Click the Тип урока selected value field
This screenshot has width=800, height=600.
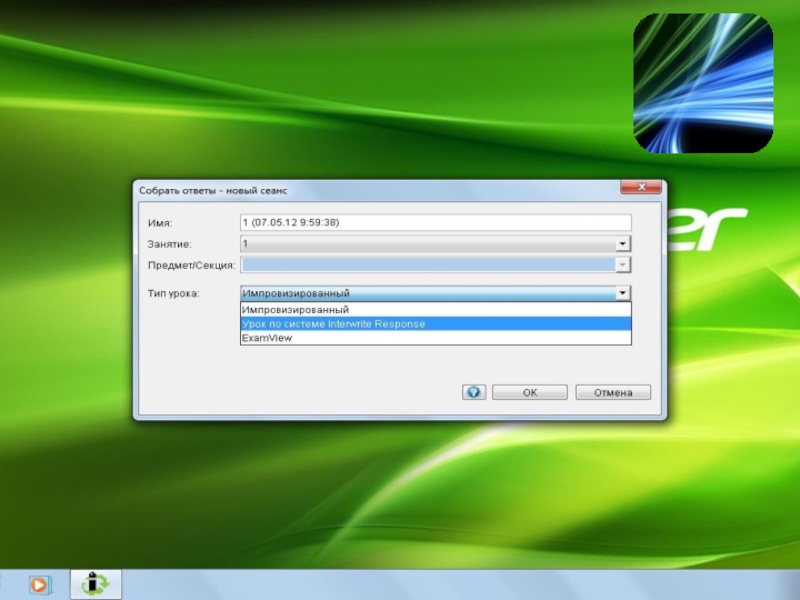point(427,294)
